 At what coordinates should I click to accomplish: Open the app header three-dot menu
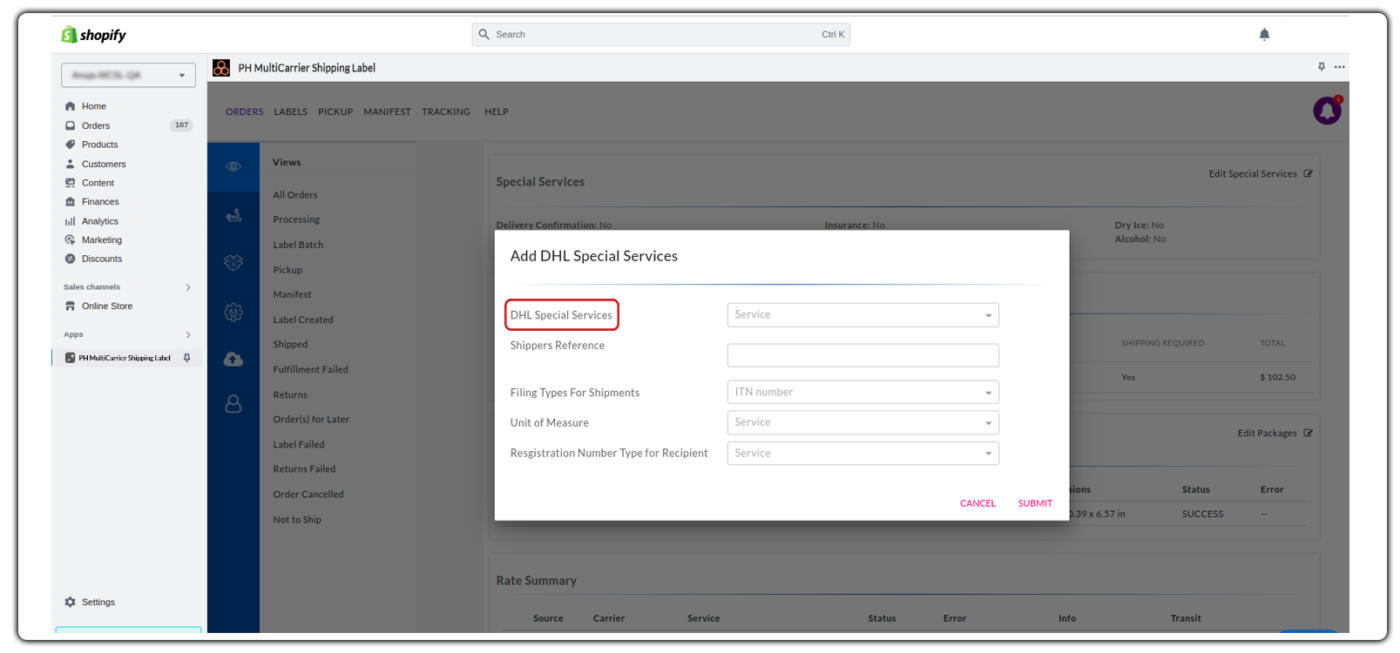click(x=1339, y=67)
